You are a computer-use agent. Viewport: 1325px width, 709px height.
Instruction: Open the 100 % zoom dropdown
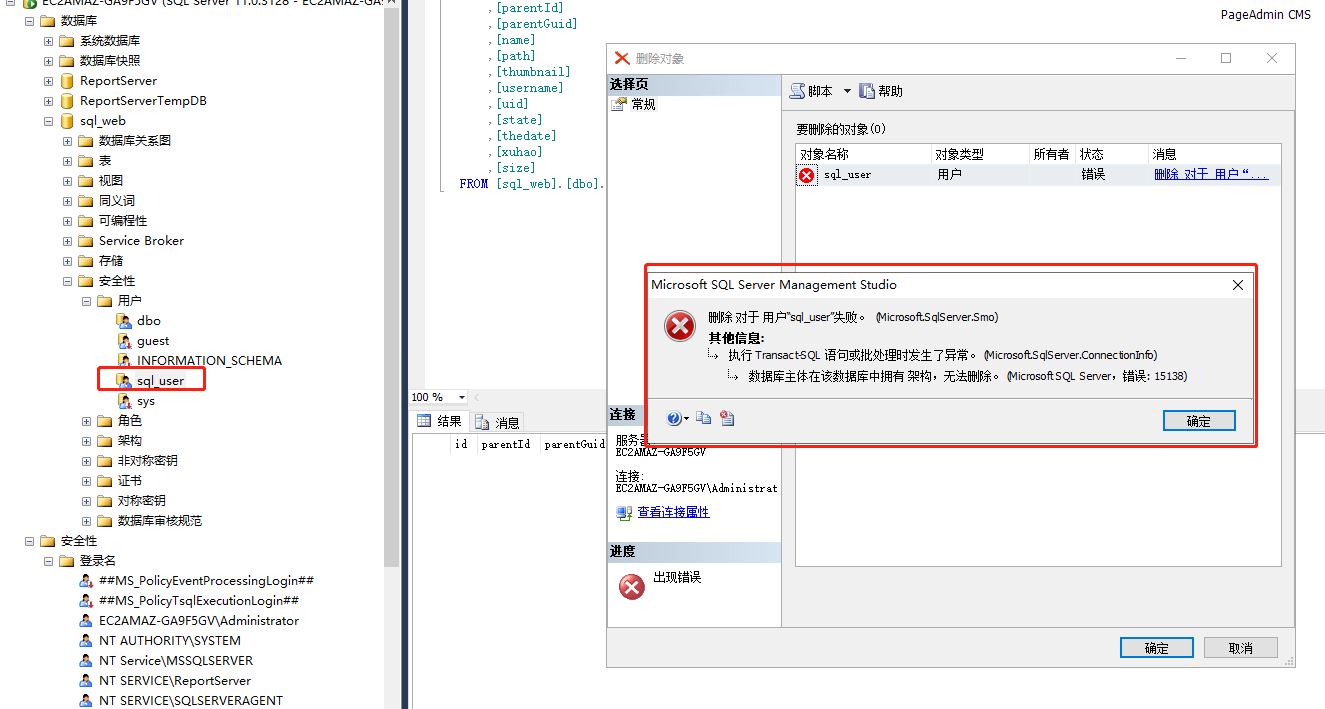(x=460, y=398)
